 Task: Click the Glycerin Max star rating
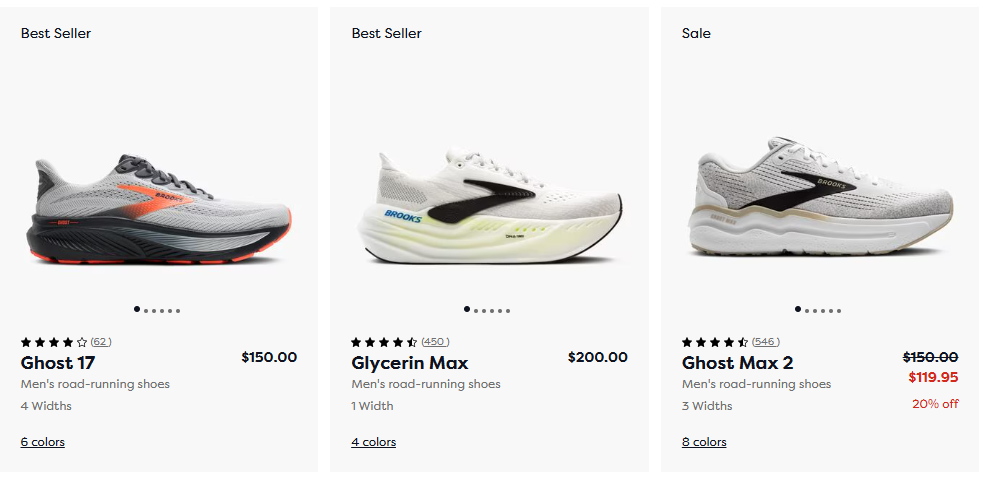[384, 342]
